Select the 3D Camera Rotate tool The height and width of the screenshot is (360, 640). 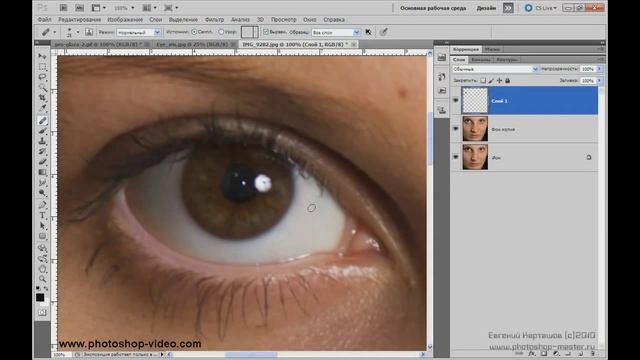pos(42,259)
